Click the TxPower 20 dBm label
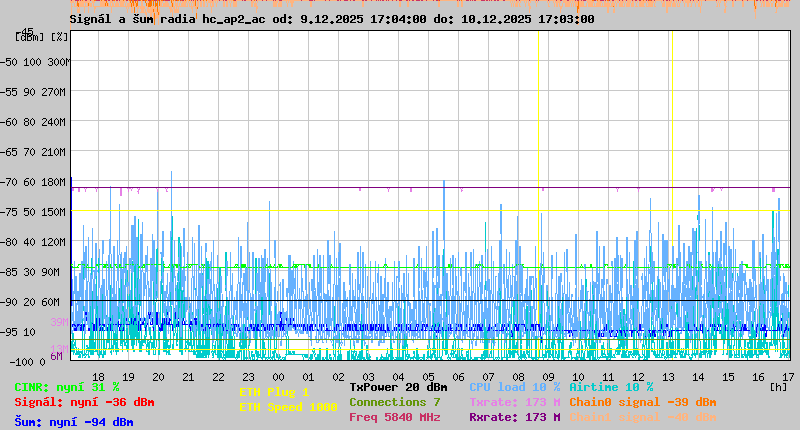Screen dimensions: 800x430 coord(398,387)
